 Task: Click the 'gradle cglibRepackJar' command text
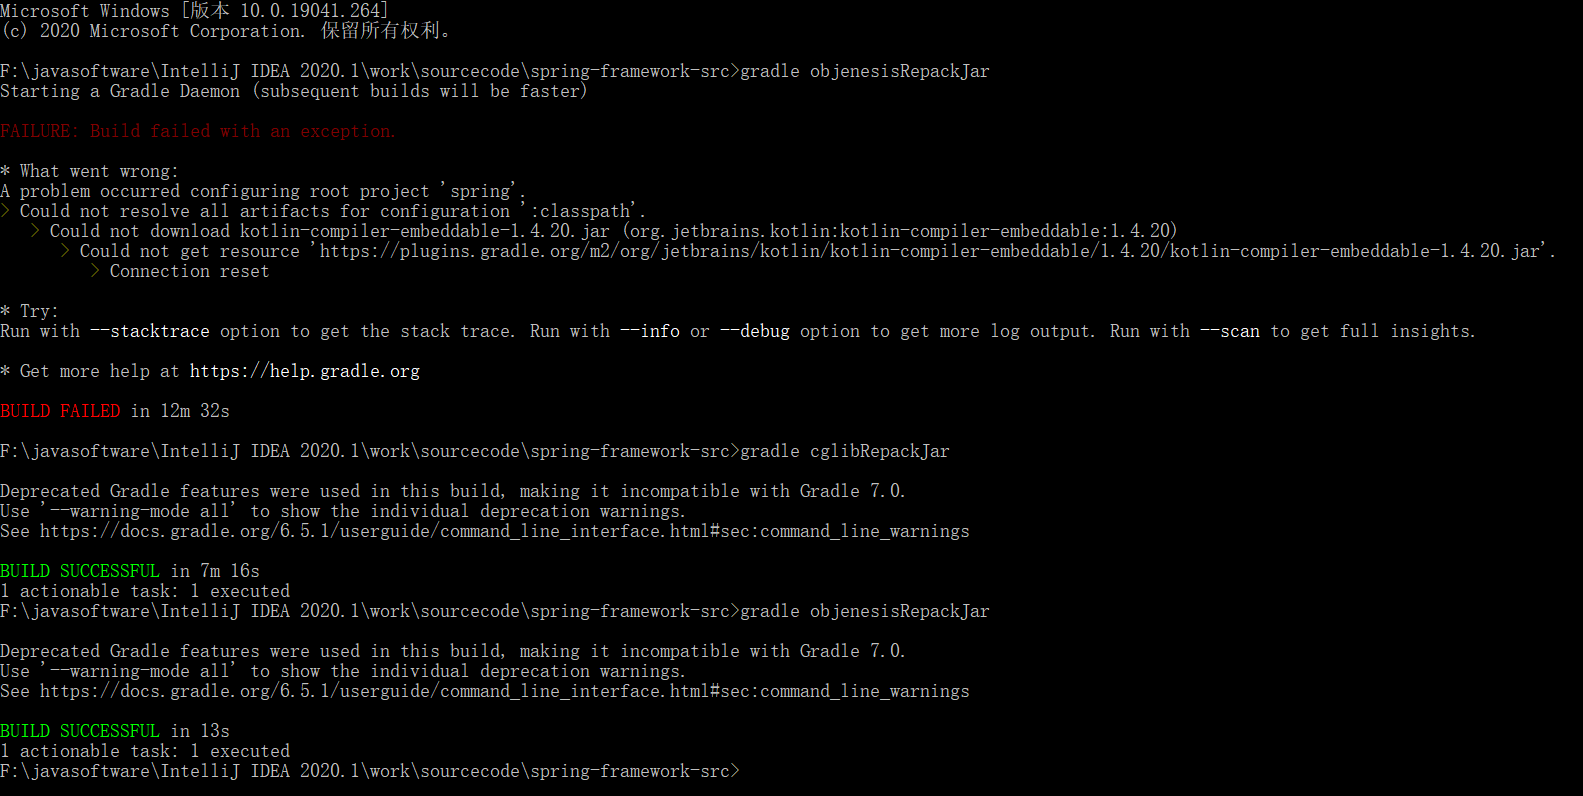[x=845, y=451]
